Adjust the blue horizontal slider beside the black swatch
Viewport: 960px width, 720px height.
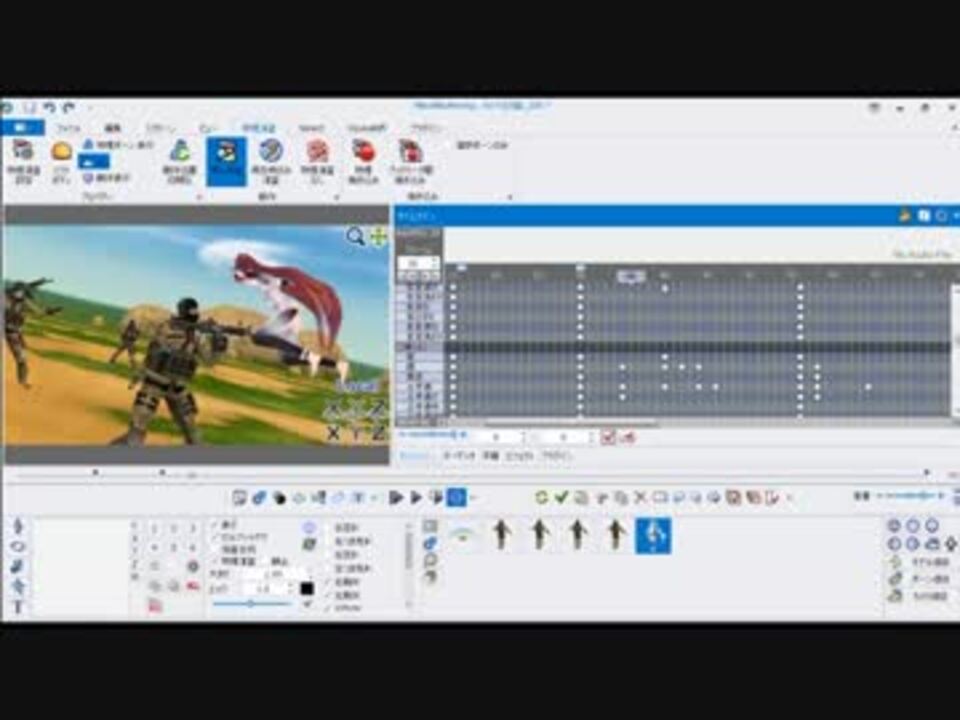pyautogui.click(x=252, y=604)
